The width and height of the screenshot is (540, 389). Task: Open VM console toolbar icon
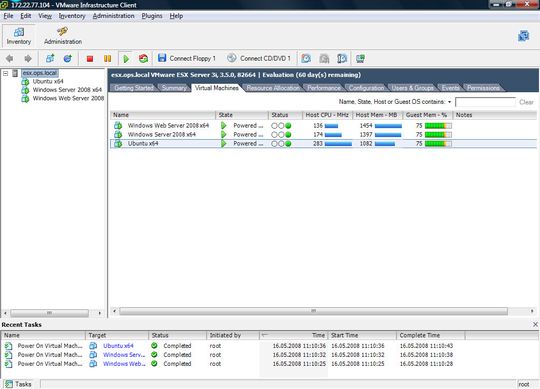click(360, 59)
